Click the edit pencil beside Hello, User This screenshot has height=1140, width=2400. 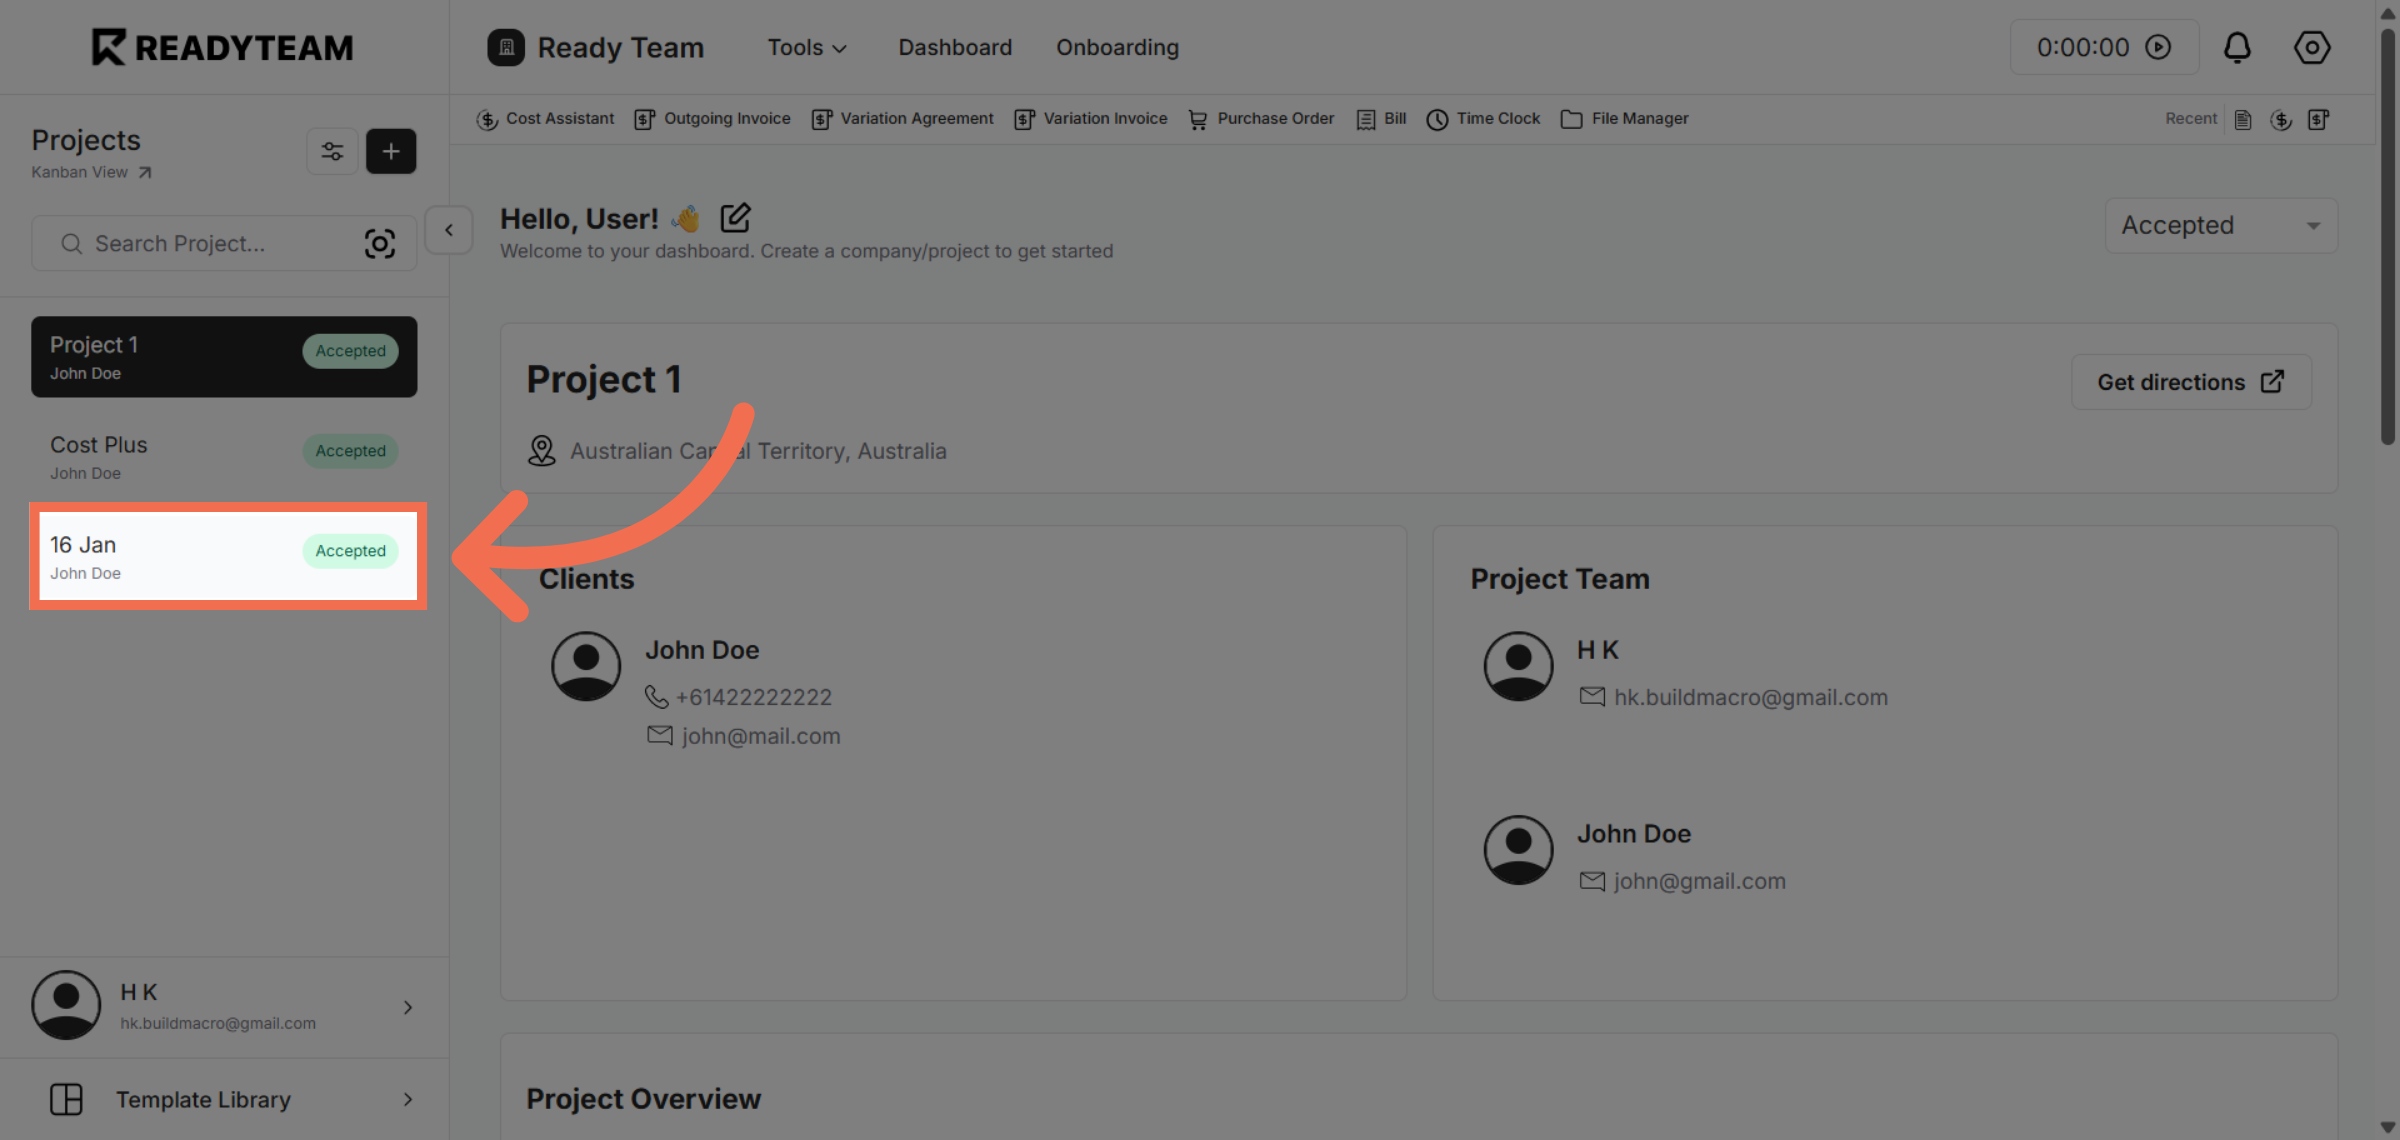pyautogui.click(x=735, y=217)
